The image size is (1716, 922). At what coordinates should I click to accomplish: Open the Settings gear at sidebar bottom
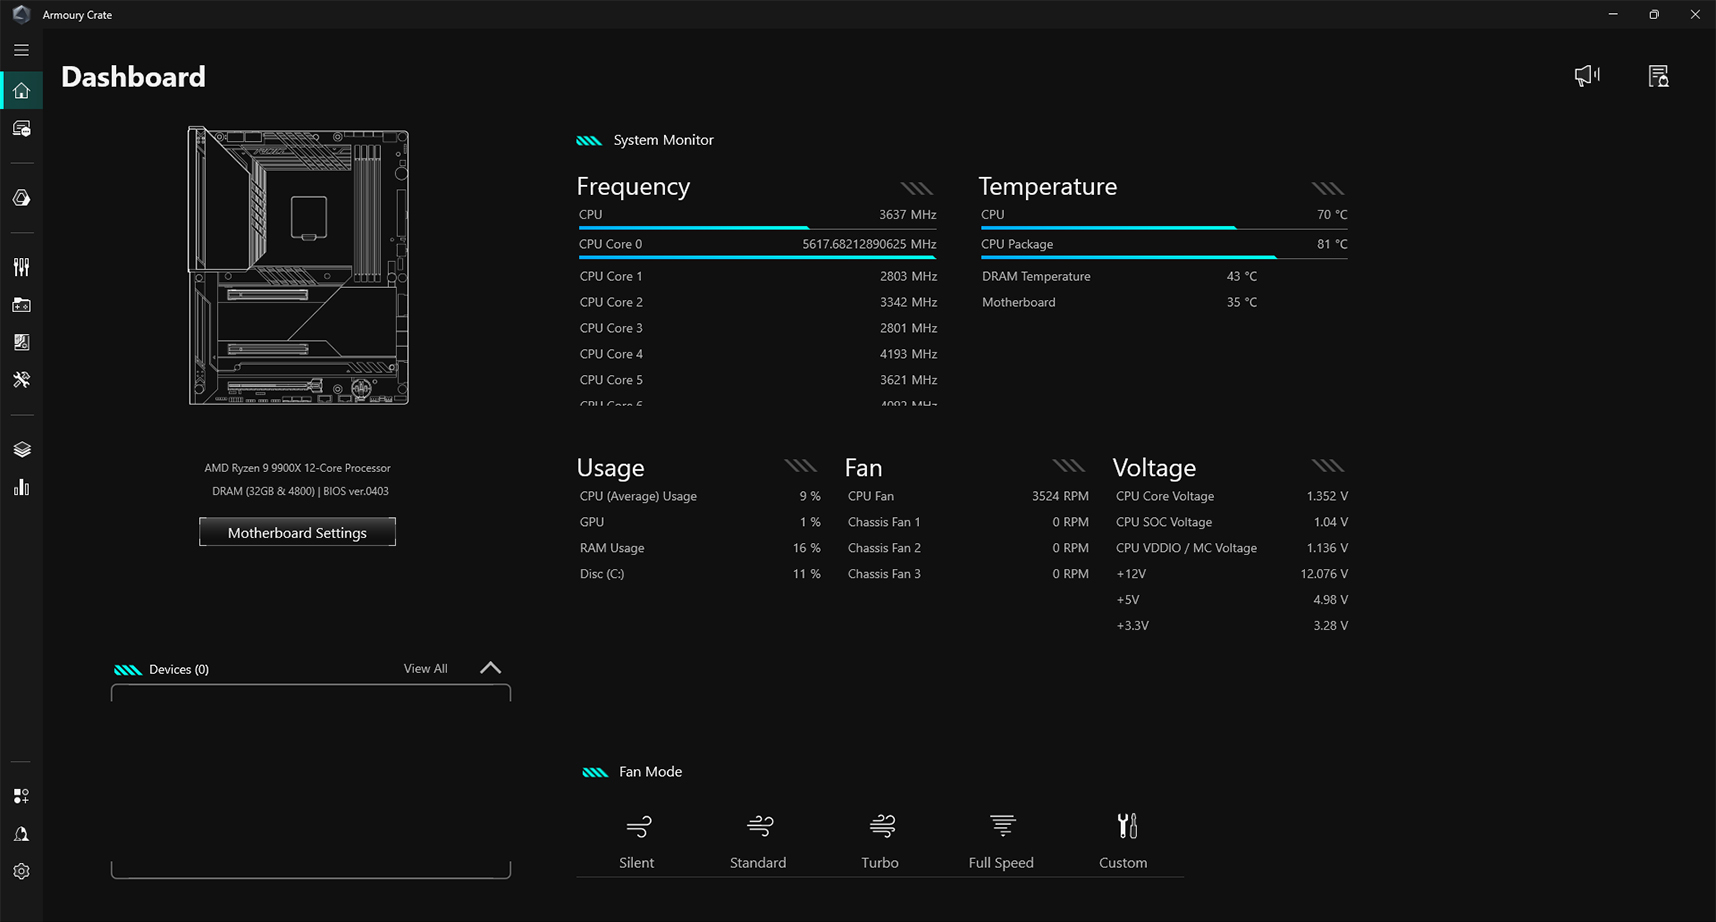click(x=22, y=871)
